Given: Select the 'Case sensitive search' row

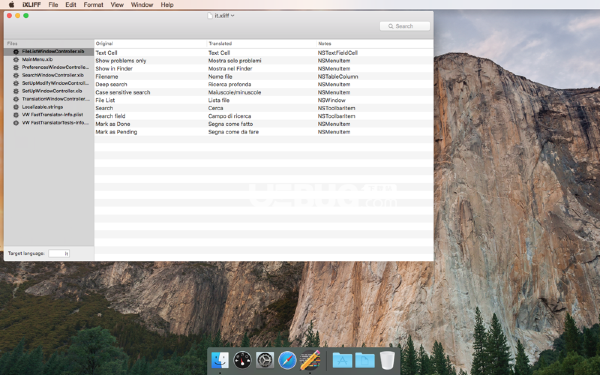Looking at the screenshot, I should pos(264,92).
